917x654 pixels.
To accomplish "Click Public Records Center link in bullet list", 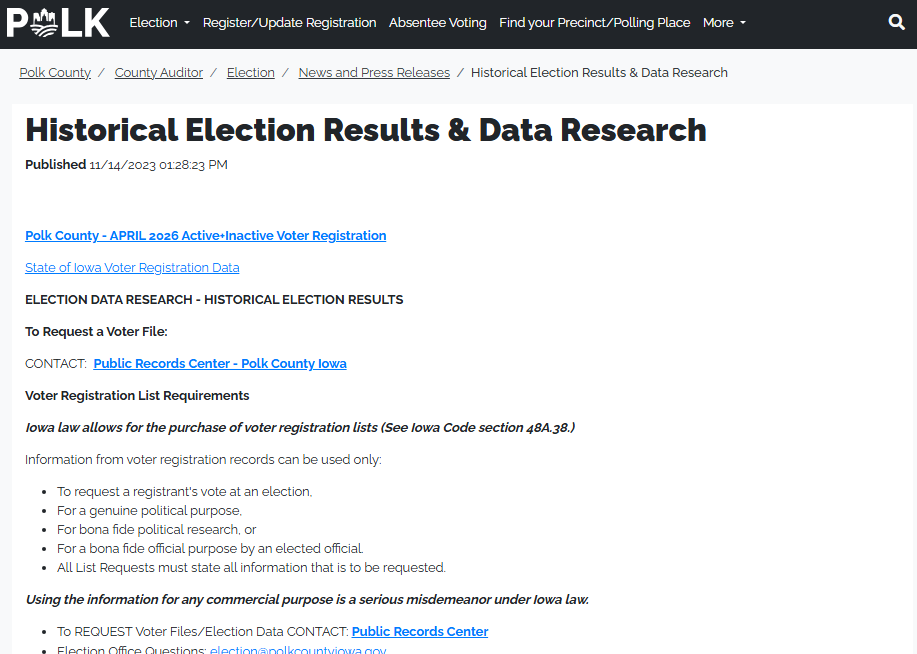I will point(420,632).
